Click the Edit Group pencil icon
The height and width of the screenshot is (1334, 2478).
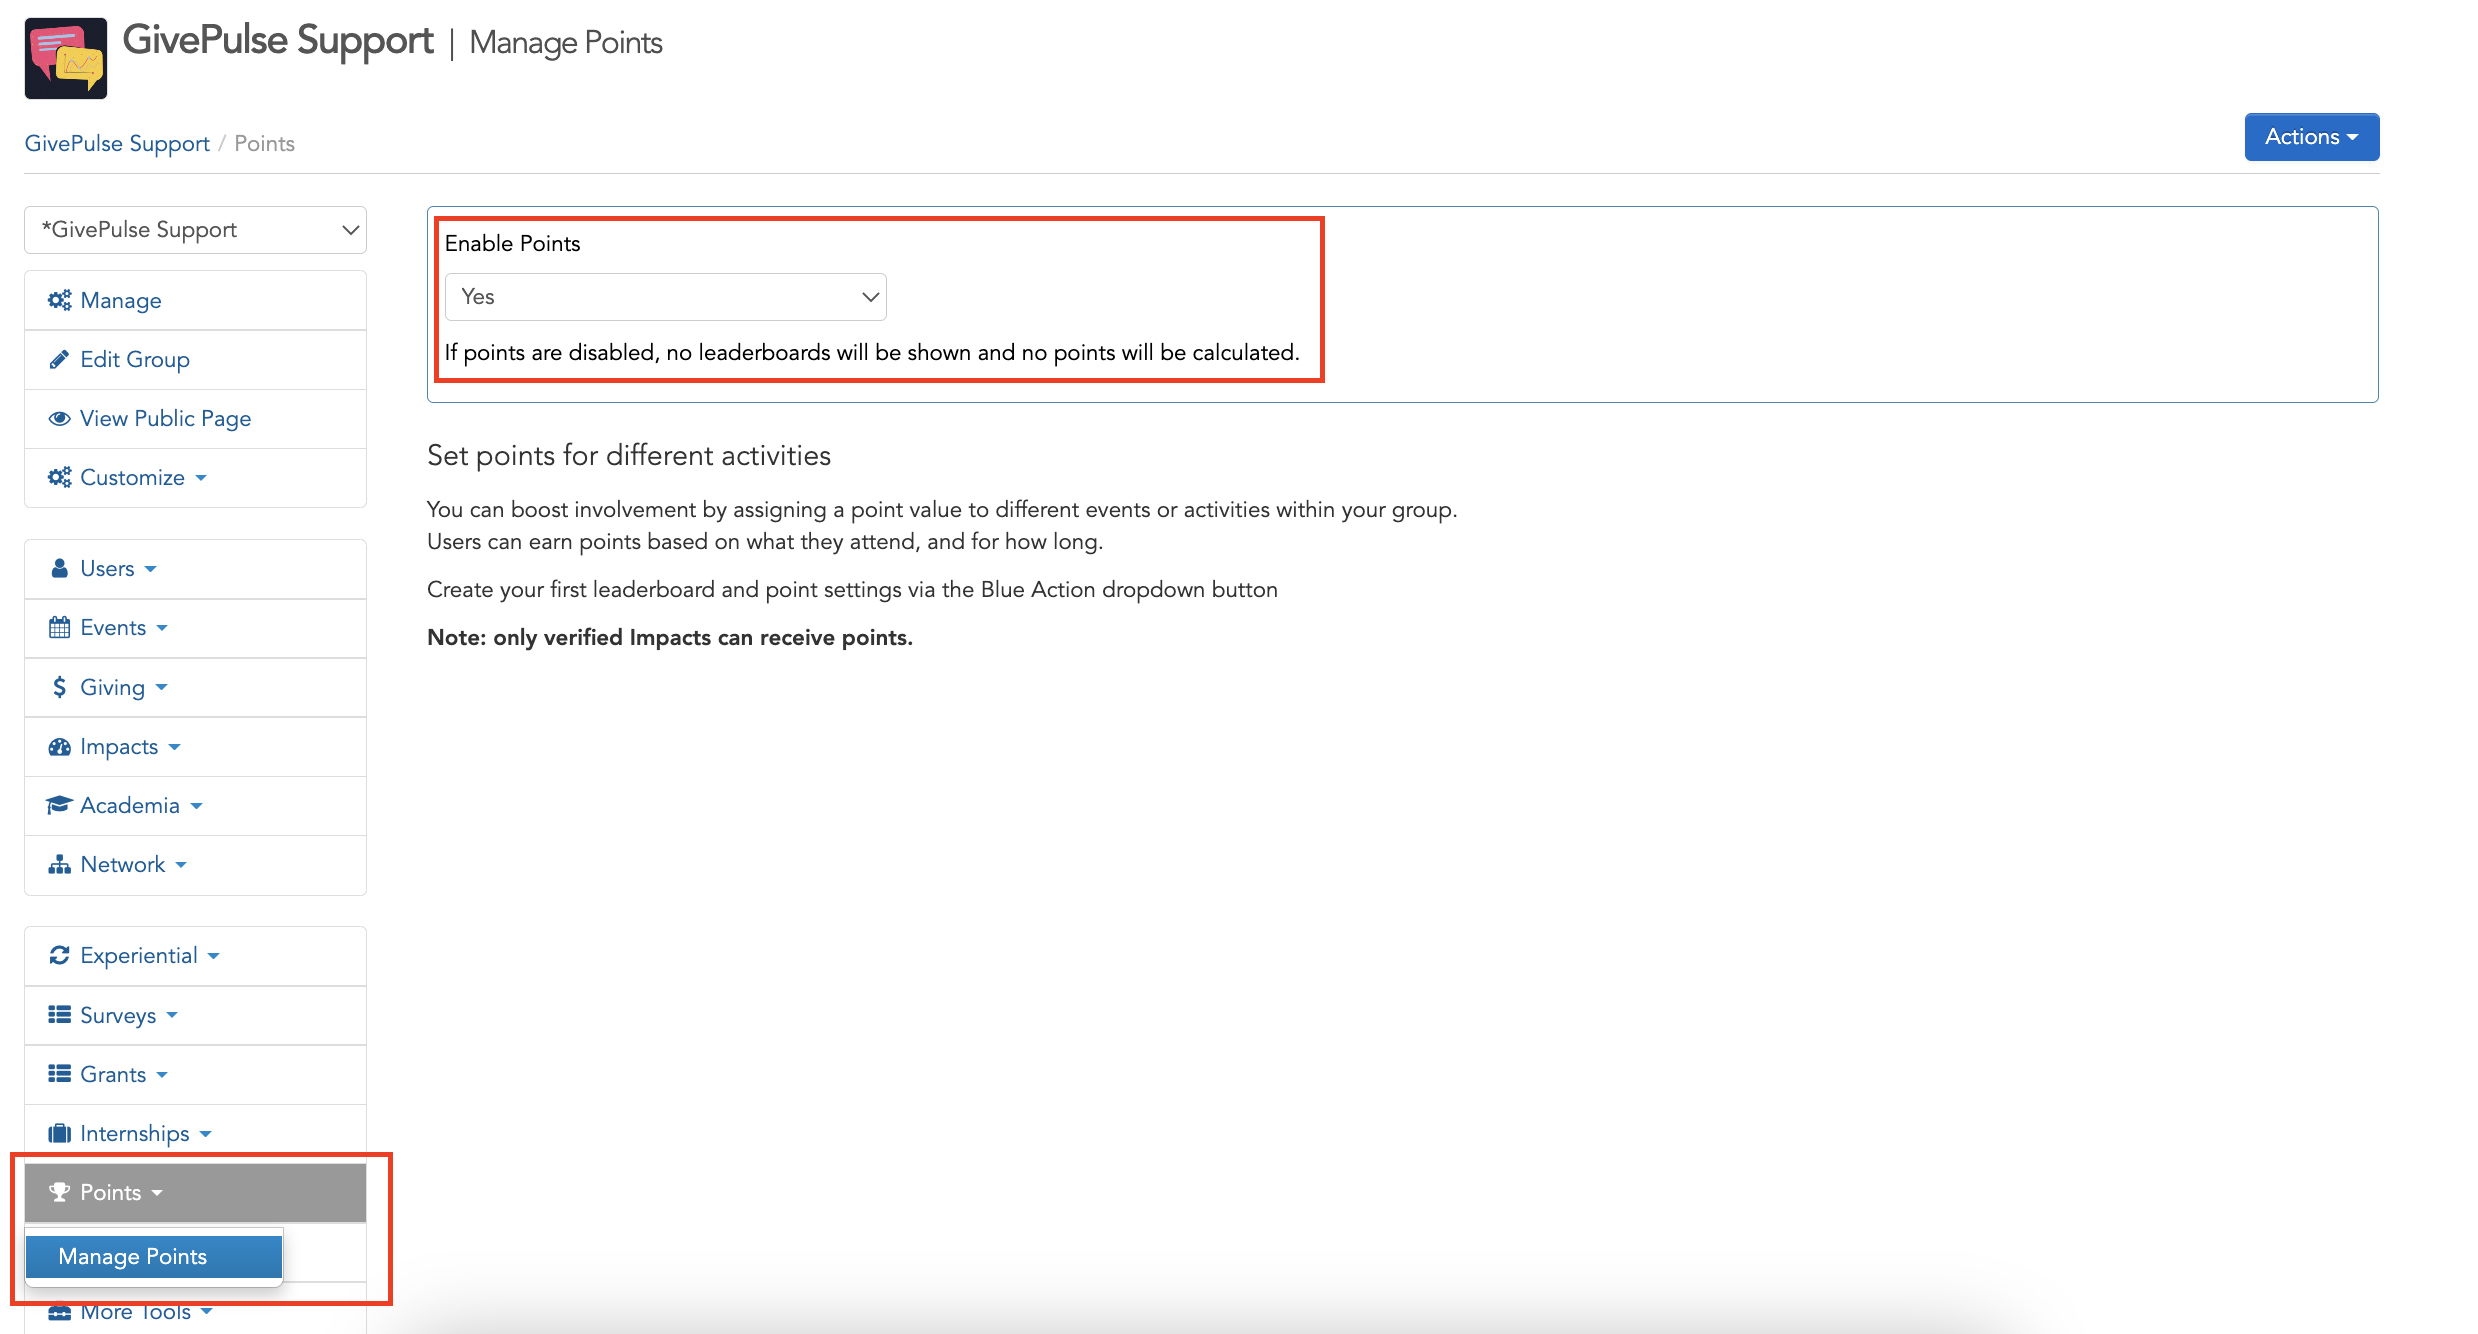pyautogui.click(x=60, y=359)
